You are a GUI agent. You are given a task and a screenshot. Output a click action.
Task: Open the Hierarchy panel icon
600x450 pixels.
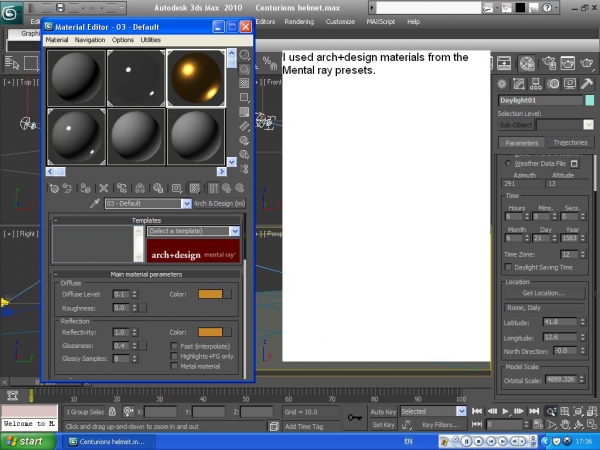pos(536,84)
